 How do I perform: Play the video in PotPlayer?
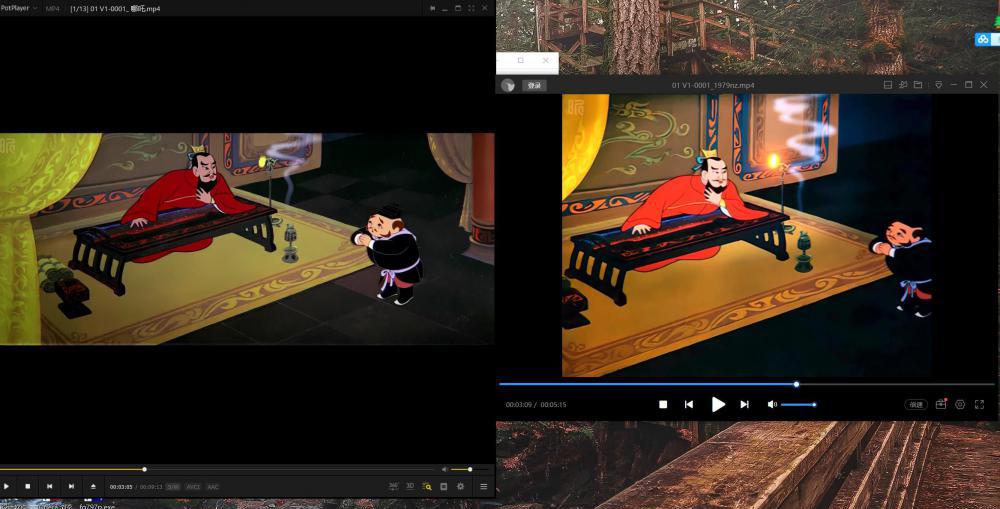(6, 486)
